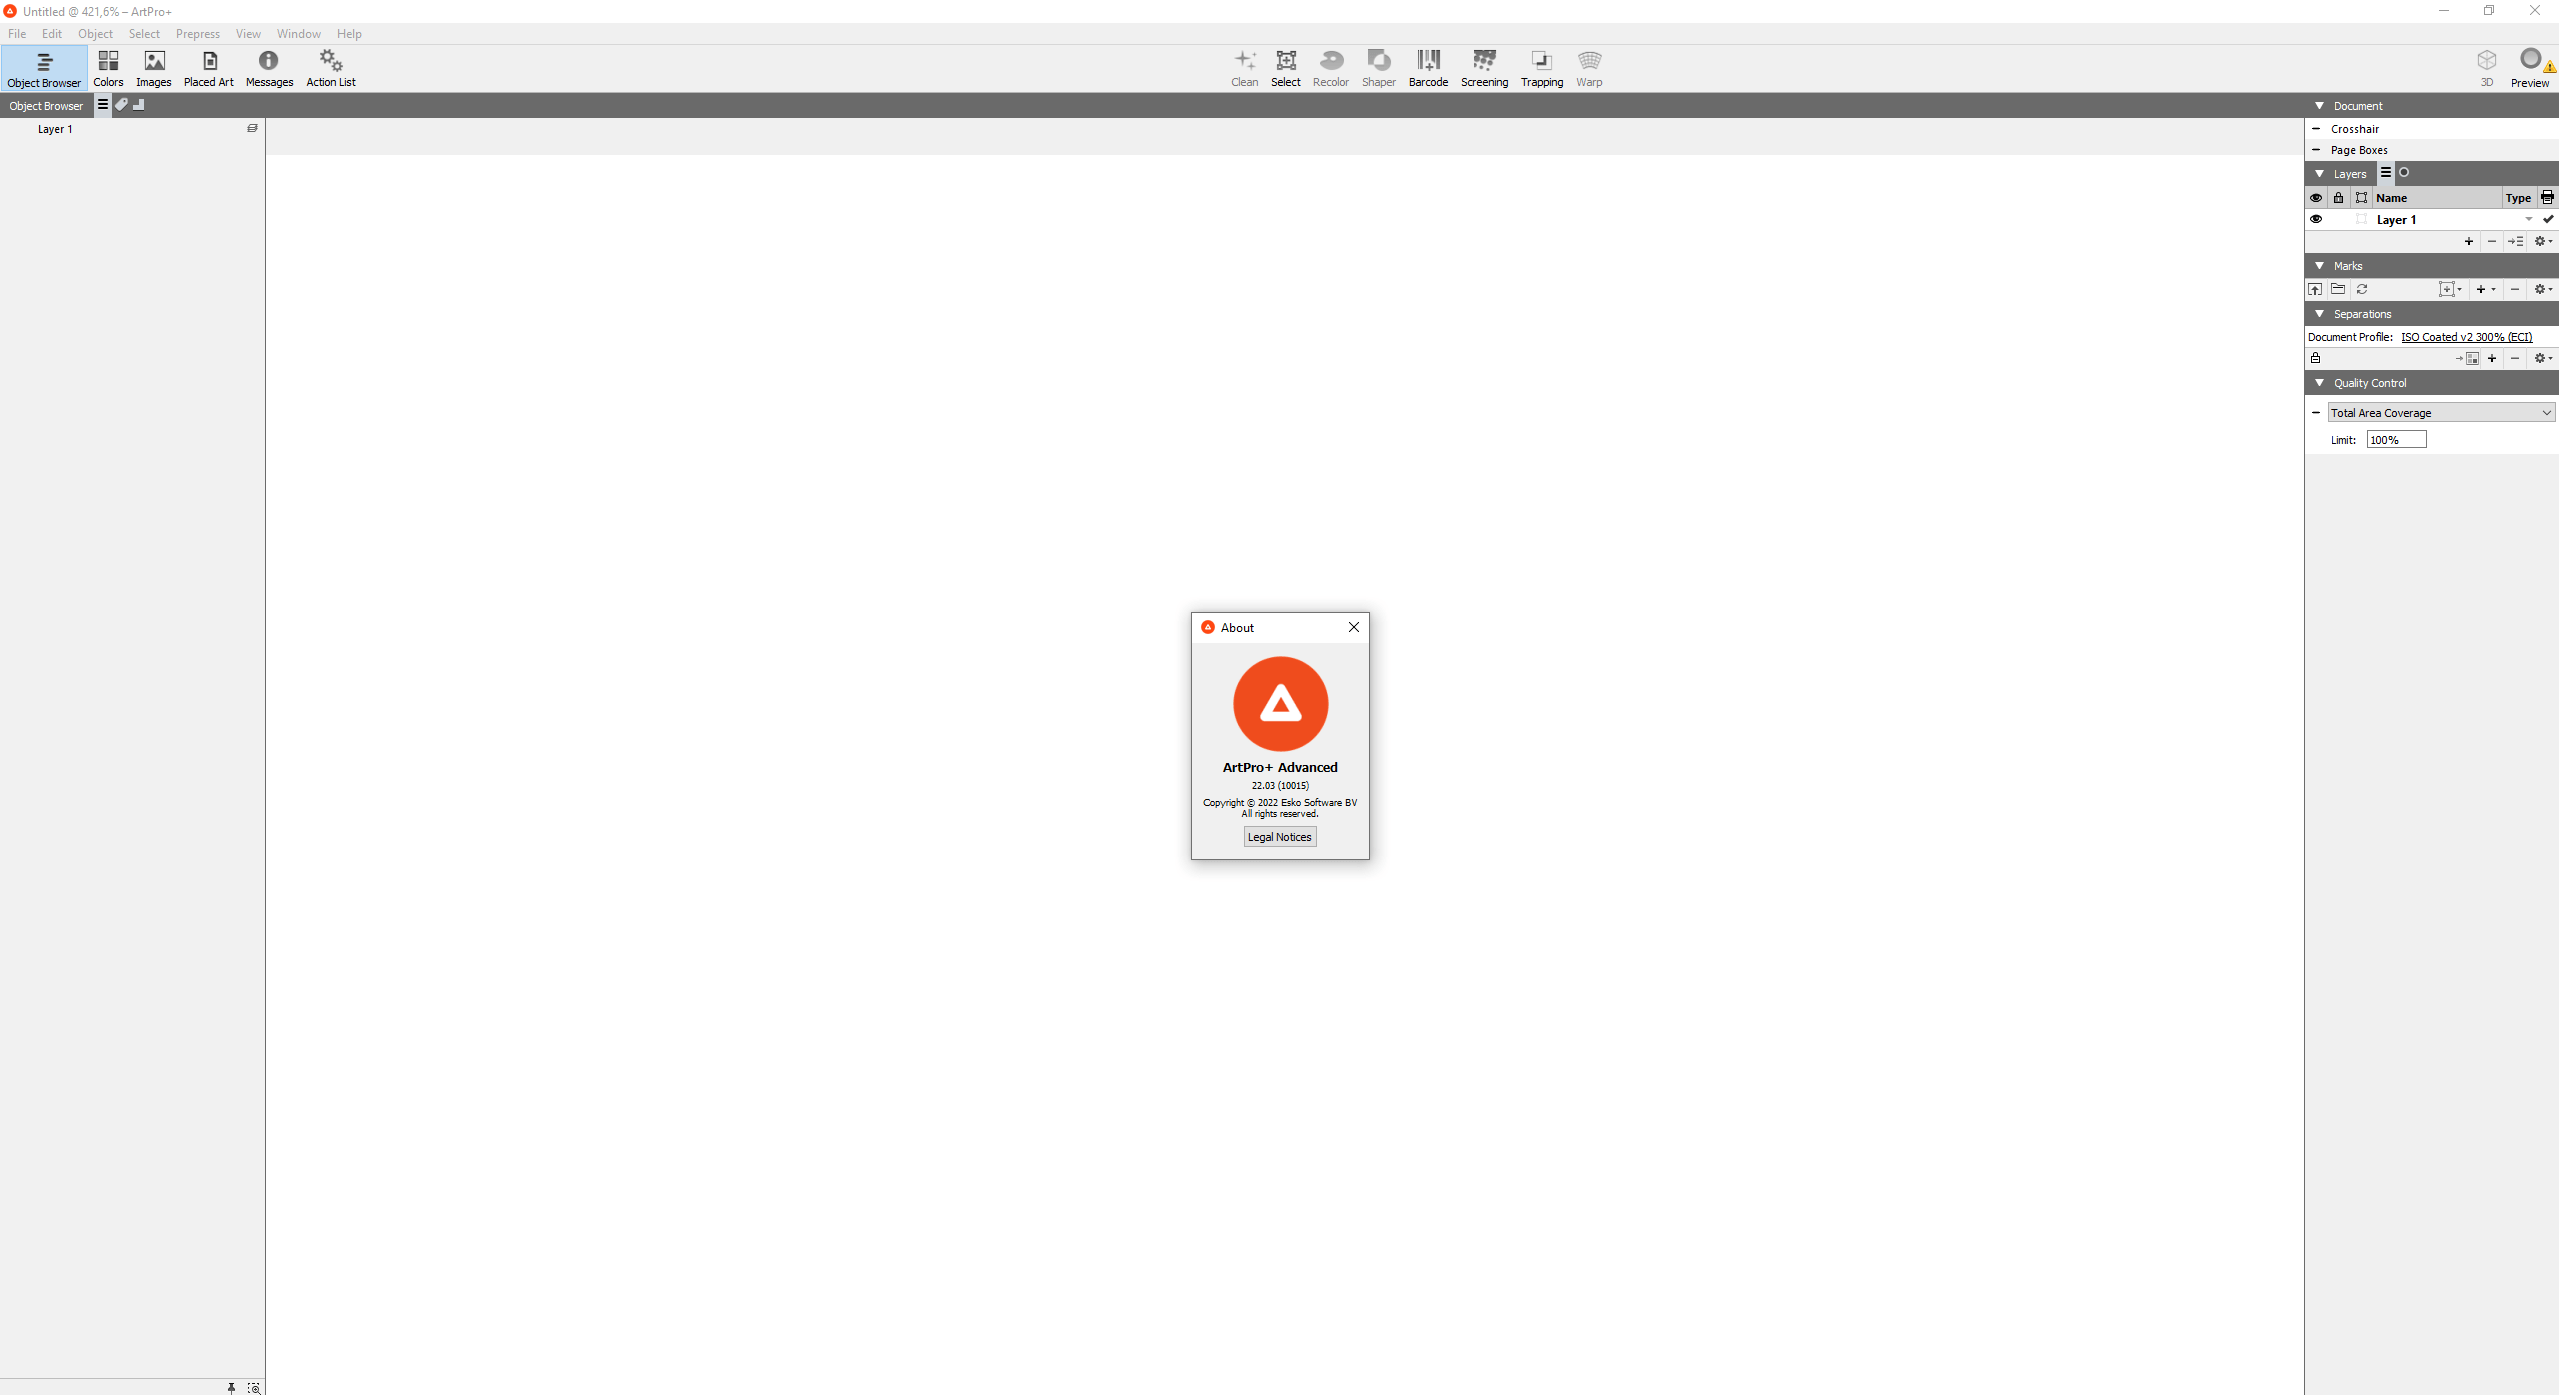
Task: Open the 3D view
Action: tap(2487, 68)
